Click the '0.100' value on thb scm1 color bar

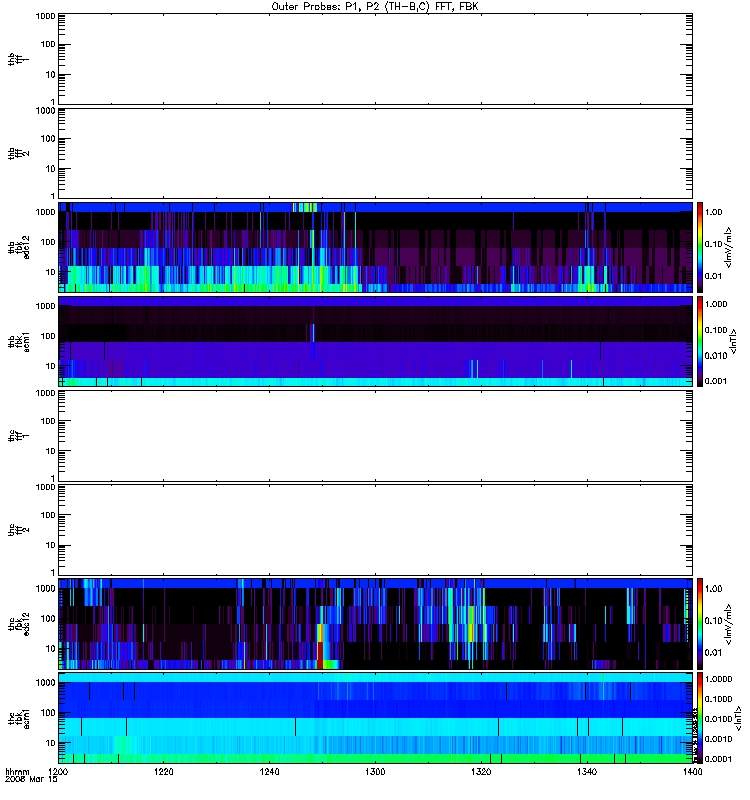(x=716, y=330)
